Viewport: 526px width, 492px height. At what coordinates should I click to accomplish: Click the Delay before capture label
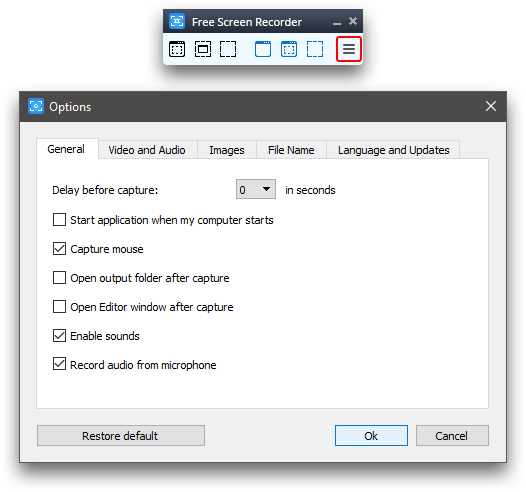[x=105, y=190]
